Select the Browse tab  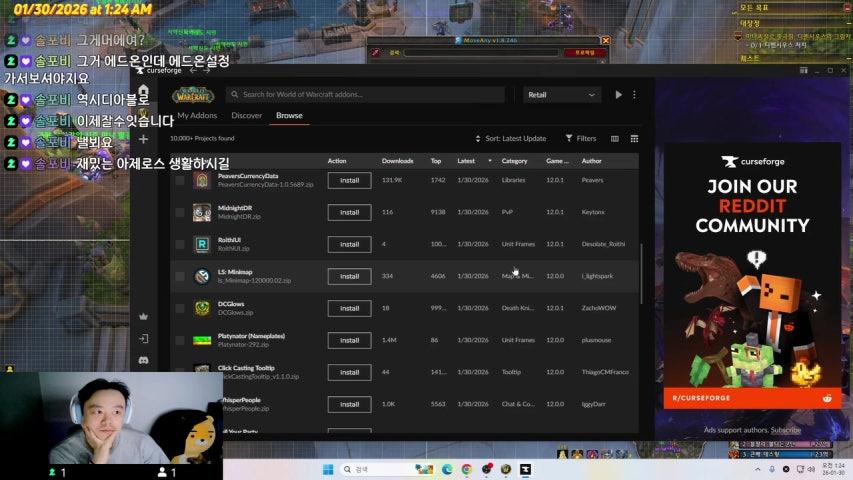pyautogui.click(x=289, y=115)
